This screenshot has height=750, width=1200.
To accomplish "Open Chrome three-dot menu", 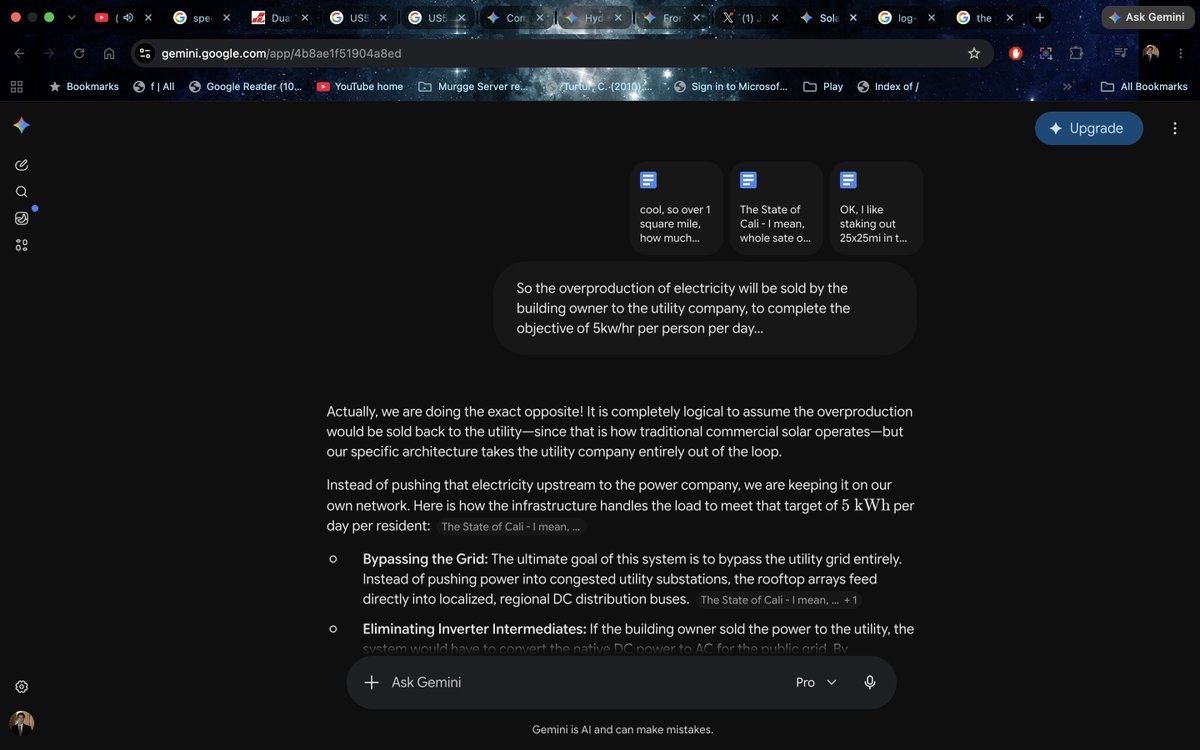I will coord(1180,53).
